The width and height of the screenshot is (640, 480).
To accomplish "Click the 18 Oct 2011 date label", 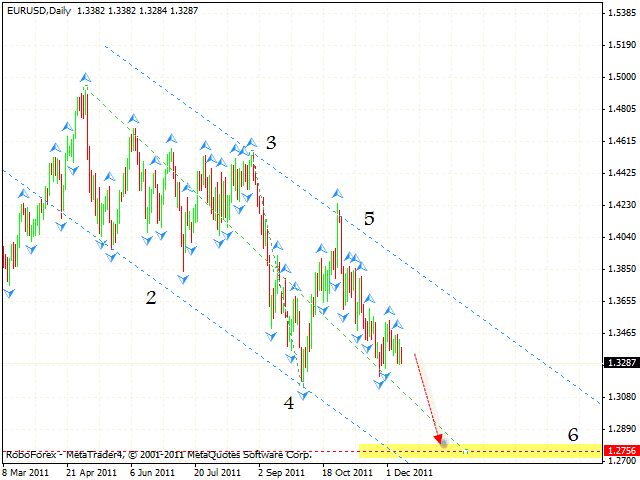I will pyautogui.click(x=347, y=473).
